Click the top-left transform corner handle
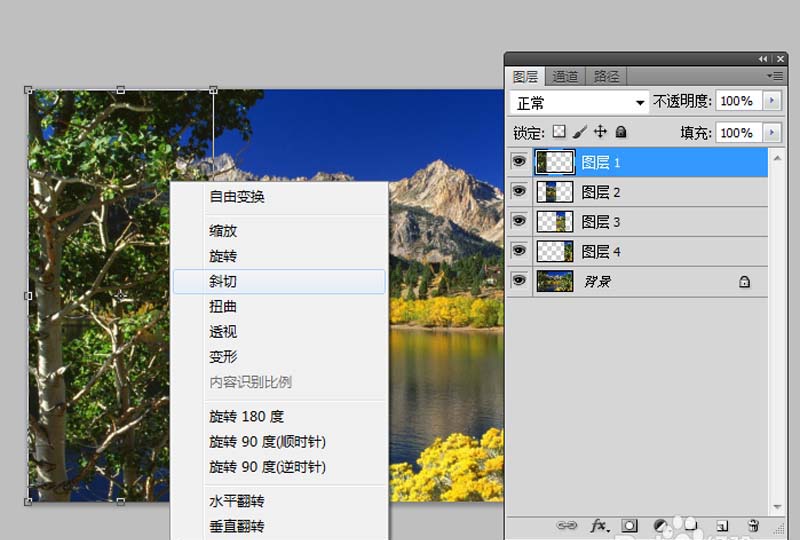The width and height of the screenshot is (800, 540). click(28, 90)
